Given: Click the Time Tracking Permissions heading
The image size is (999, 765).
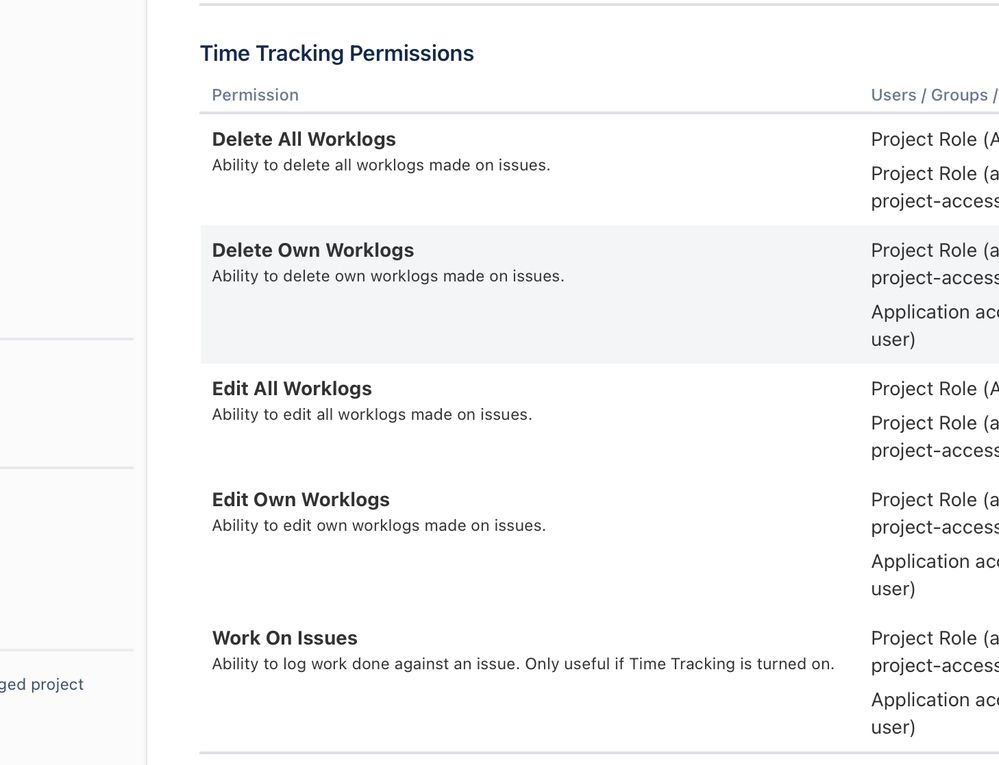Looking at the screenshot, I should pyautogui.click(x=337, y=54).
